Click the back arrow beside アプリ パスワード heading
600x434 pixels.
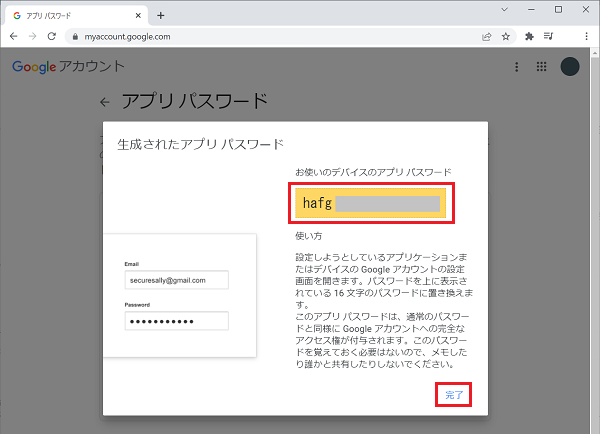tap(104, 102)
